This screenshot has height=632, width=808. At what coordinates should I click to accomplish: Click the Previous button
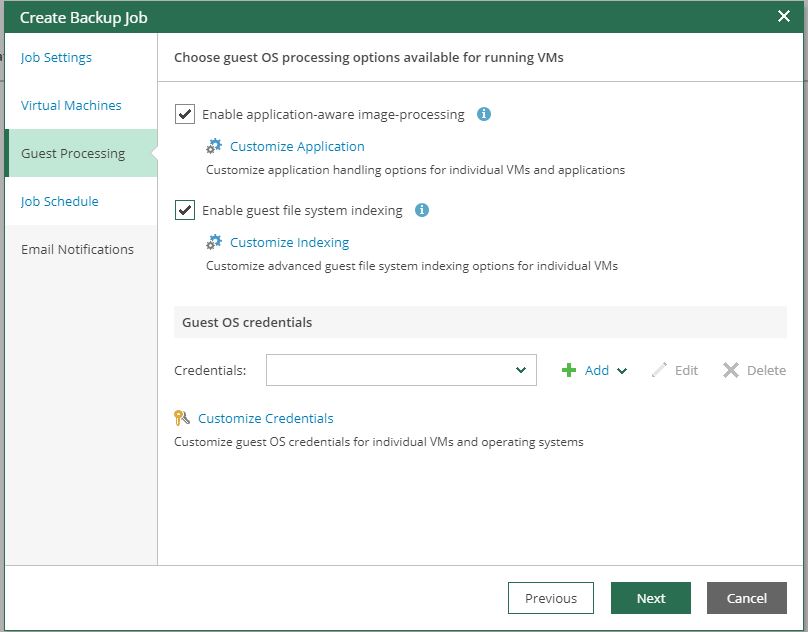point(551,598)
